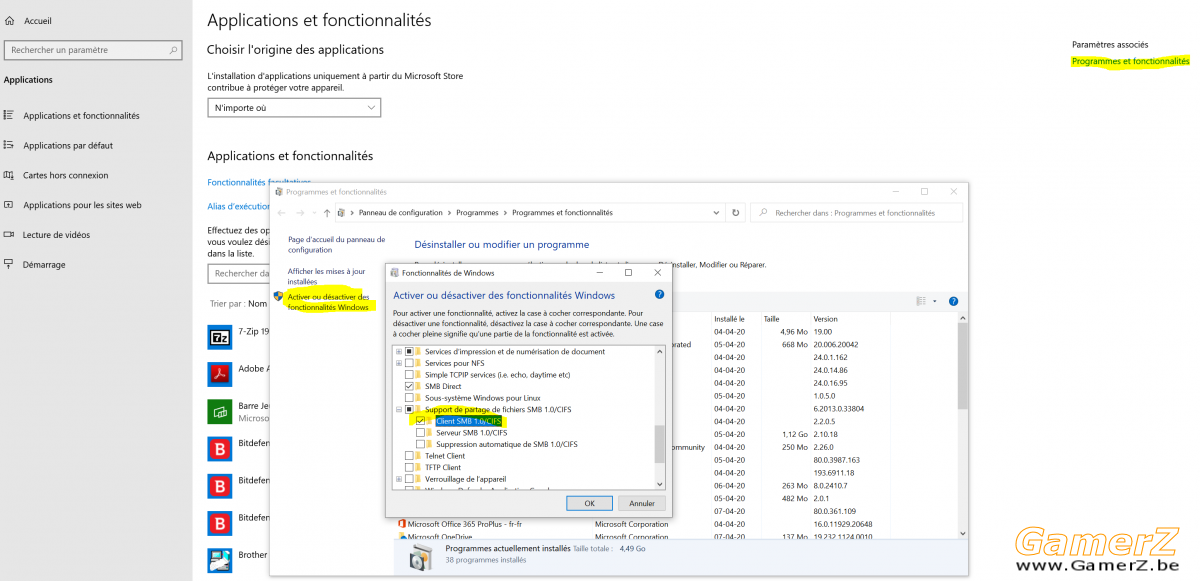Focus the Rechercher un paramètre search field
1200x581 pixels.
pyautogui.click(x=94, y=50)
